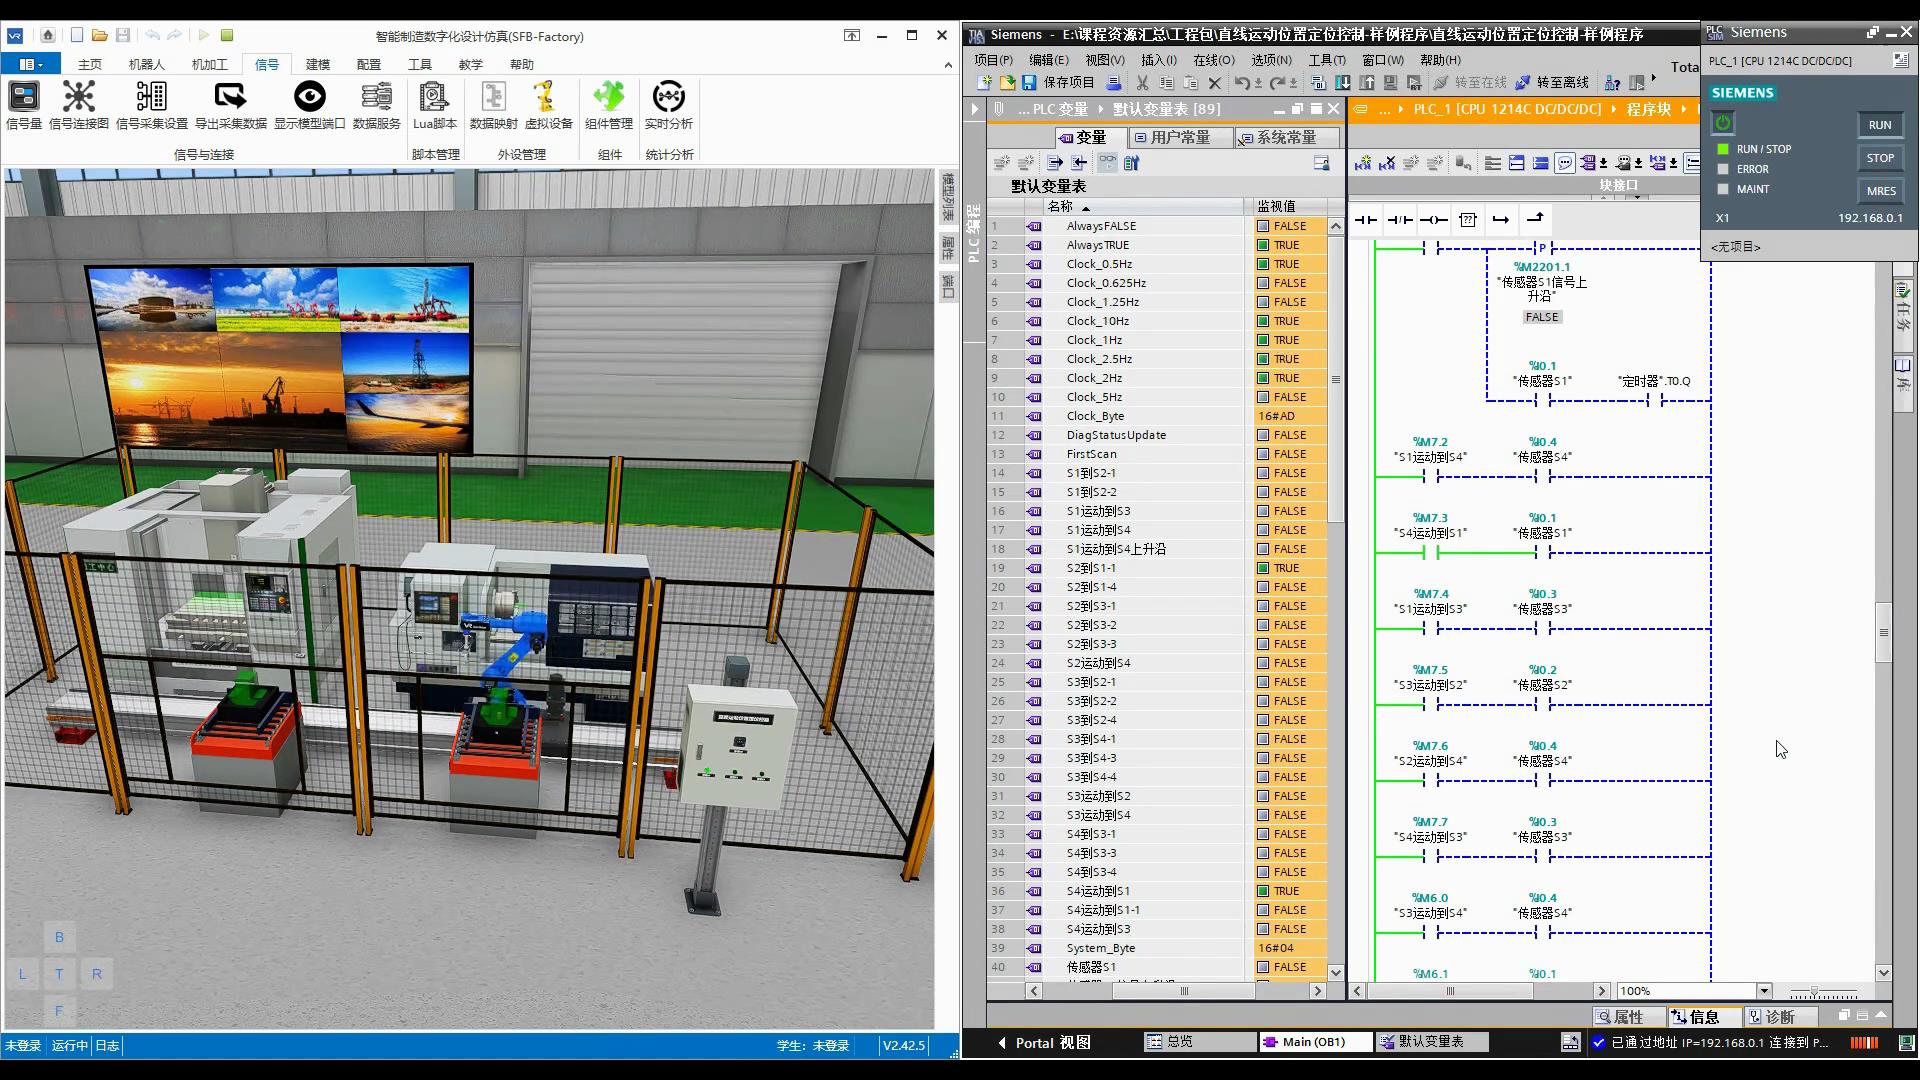Toggle the Clock_1Hz monitor value checkbox
The height and width of the screenshot is (1080, 1920).
pos(1263,340)
